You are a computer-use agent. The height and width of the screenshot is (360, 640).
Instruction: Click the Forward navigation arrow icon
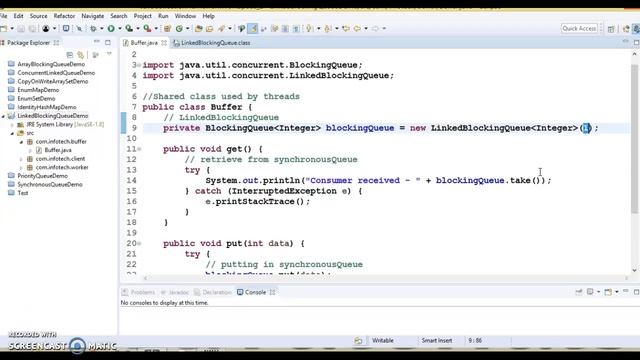click(x=375, y=29)
